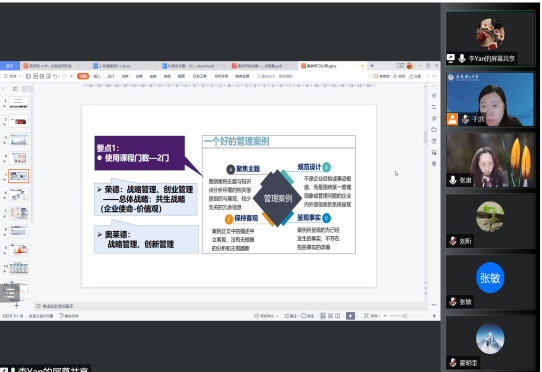542x372 pixels.
Task: Click the command search field in ribbon
Action: coord(275,76)
